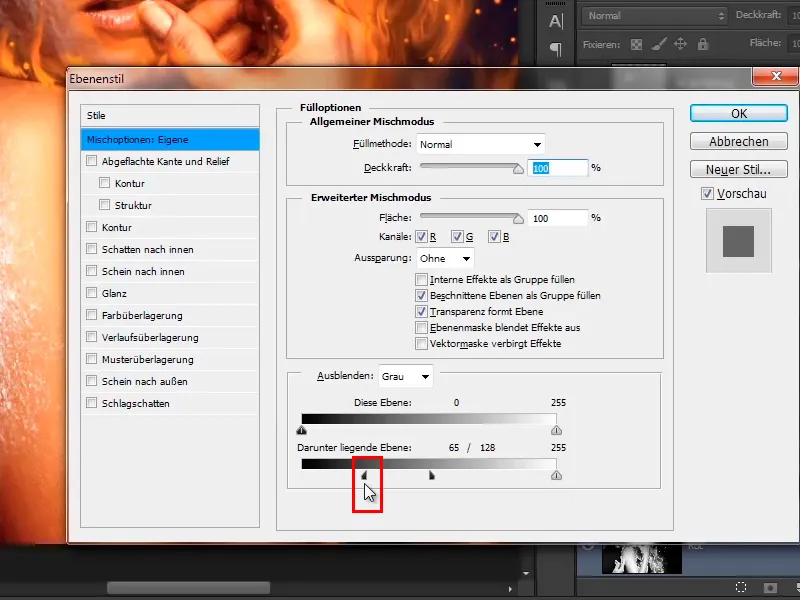Open the Ausblenden Grau dropdown
The height and width of the screenshot is (600, 800).
click(406, 377)
